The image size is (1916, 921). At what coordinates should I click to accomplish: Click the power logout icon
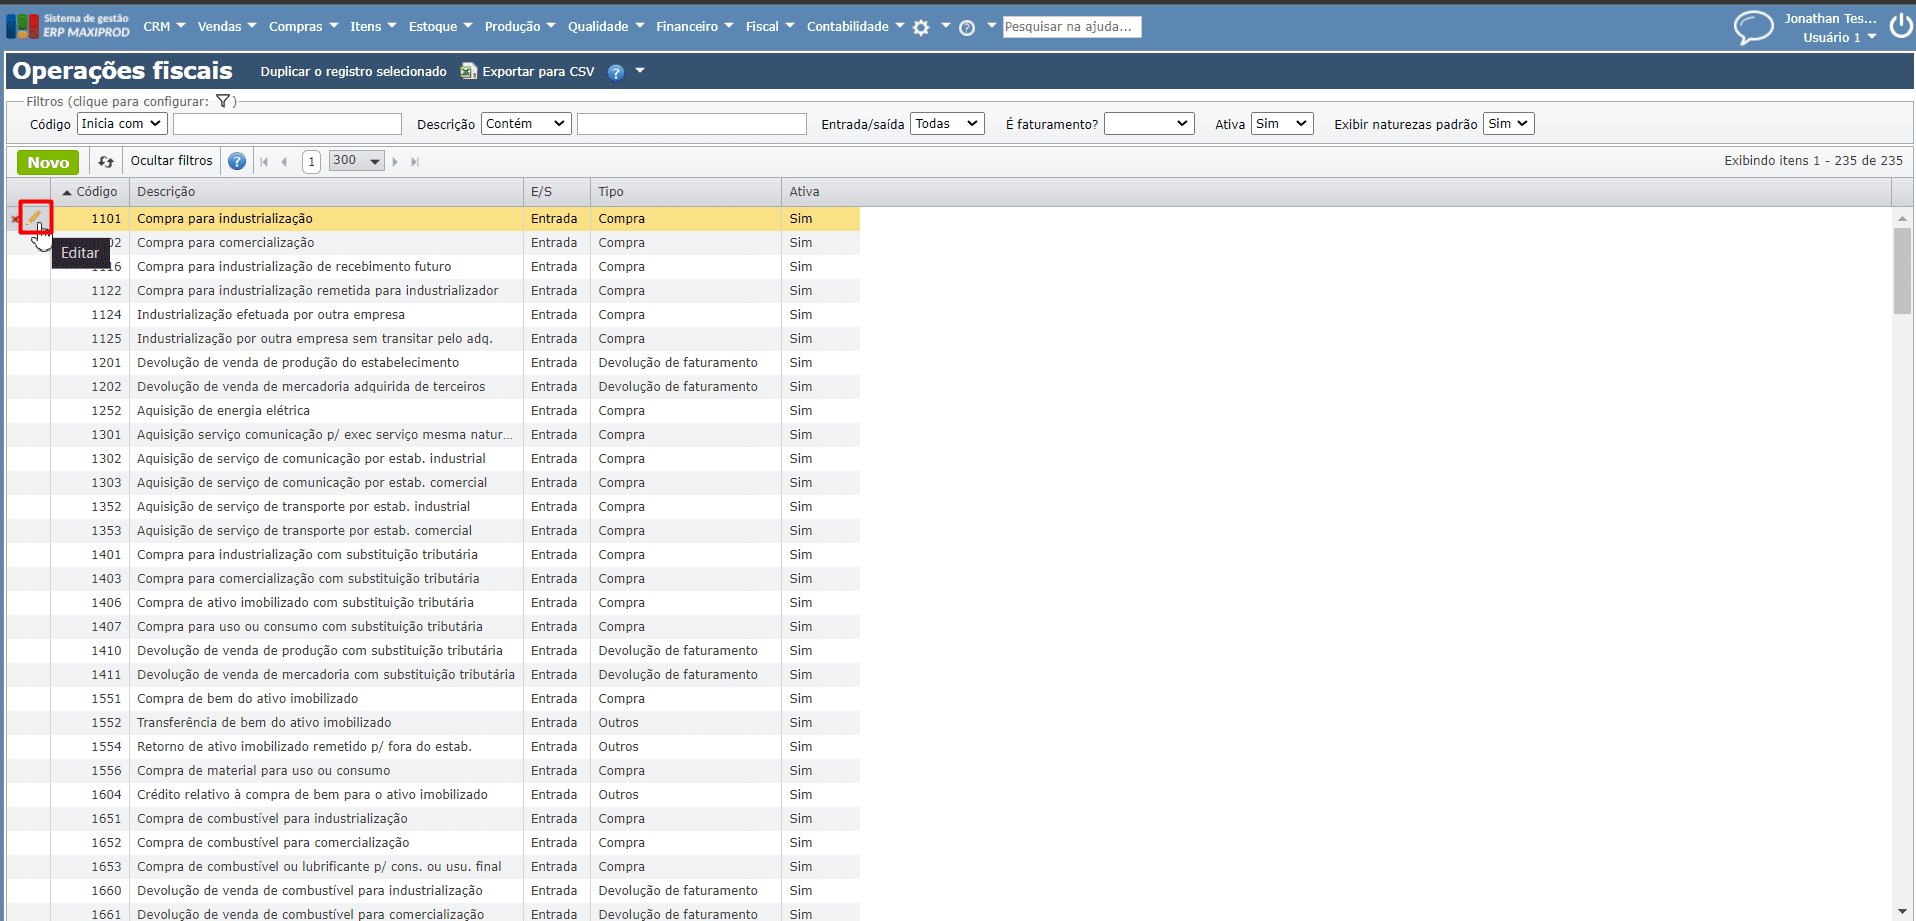tap(1901, 26)
